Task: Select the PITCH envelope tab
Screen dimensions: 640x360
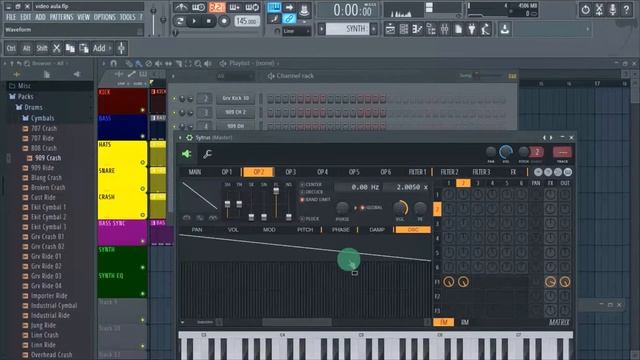Action: [x=305, y=230]
